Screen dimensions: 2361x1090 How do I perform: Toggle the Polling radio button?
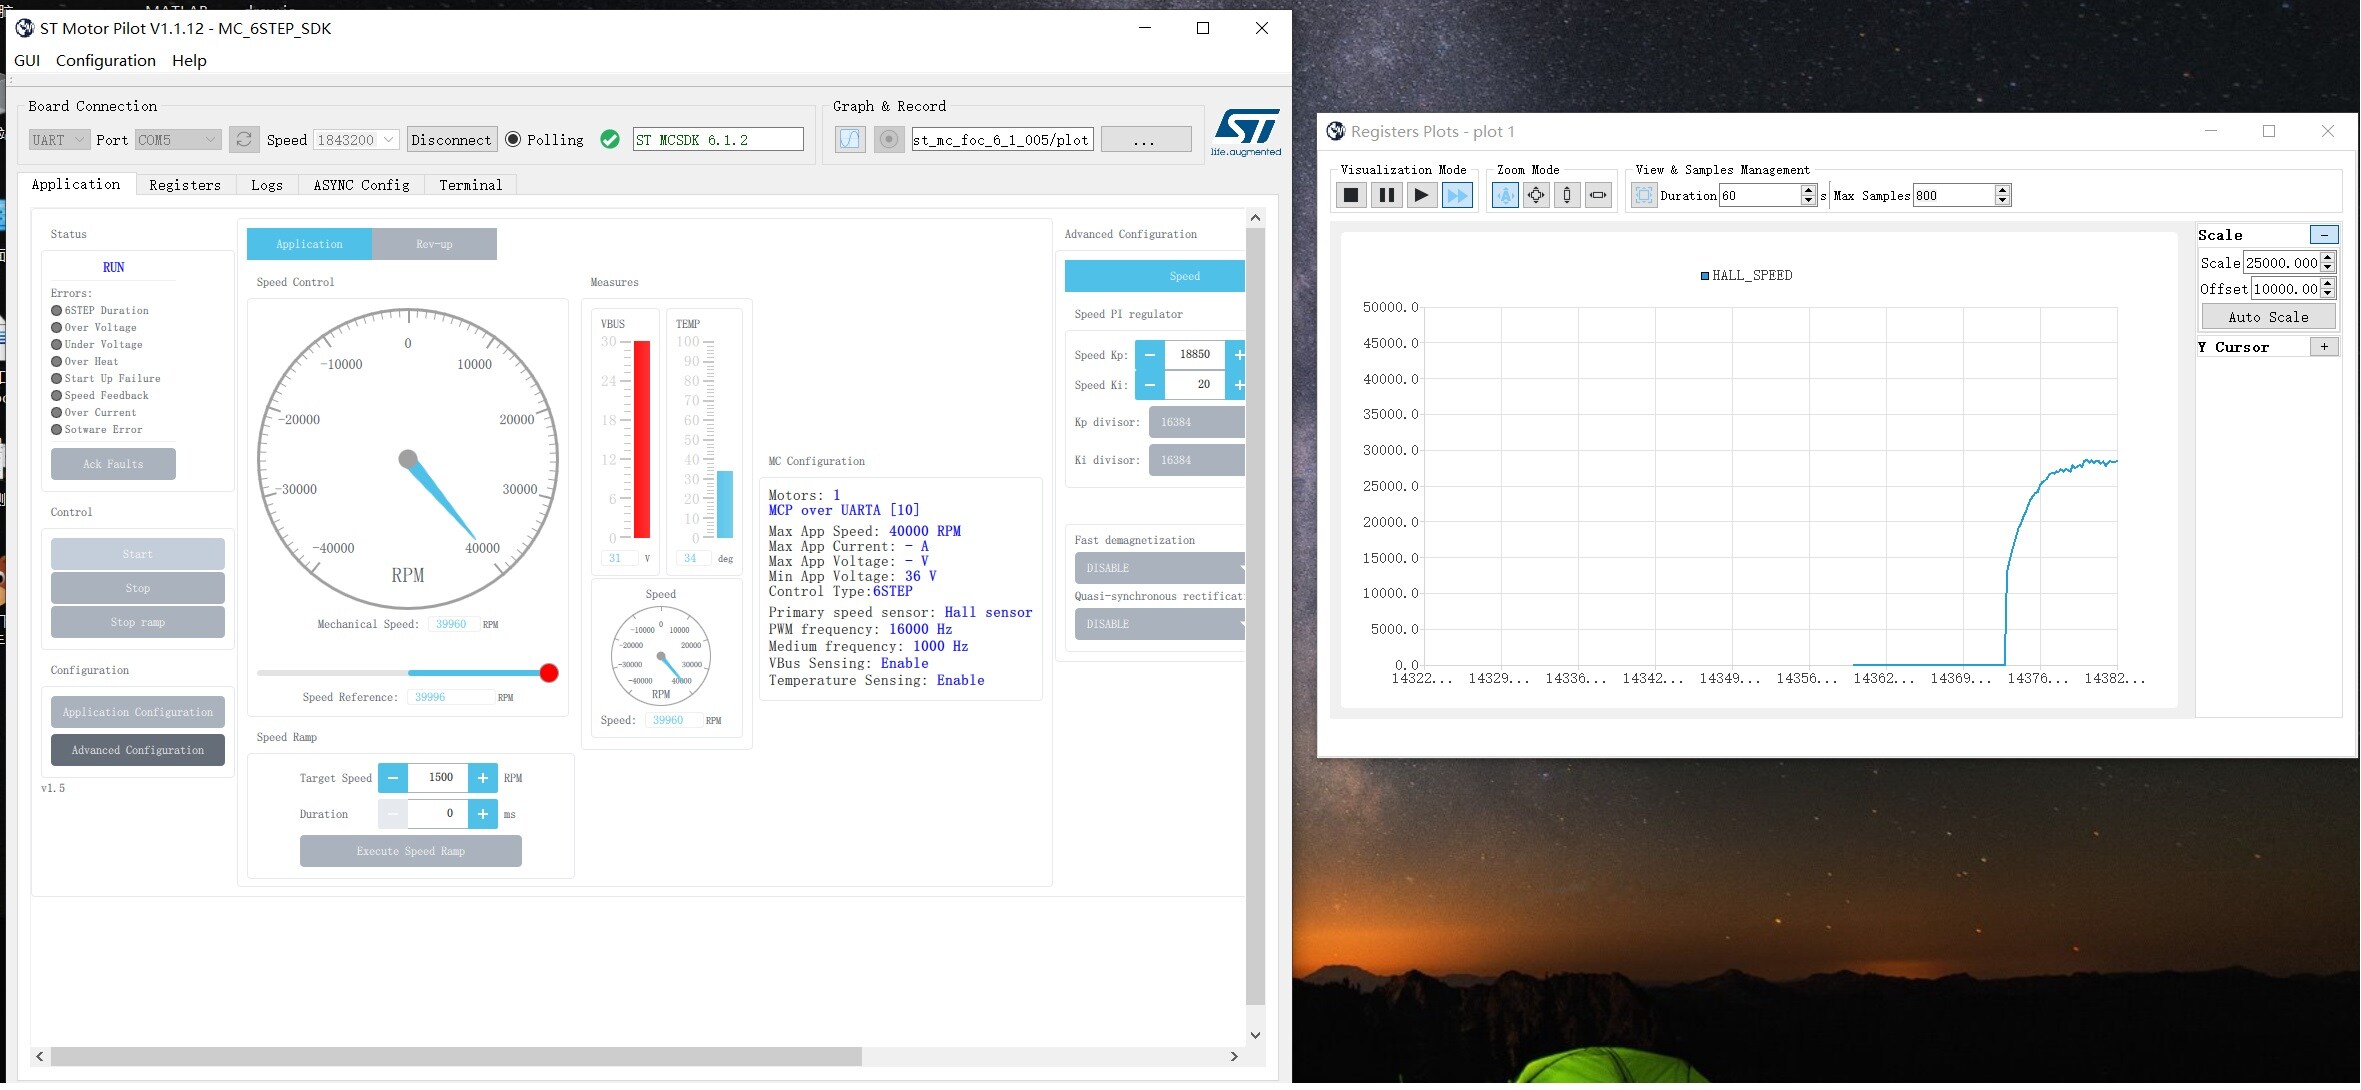click(x=513, y=140)
